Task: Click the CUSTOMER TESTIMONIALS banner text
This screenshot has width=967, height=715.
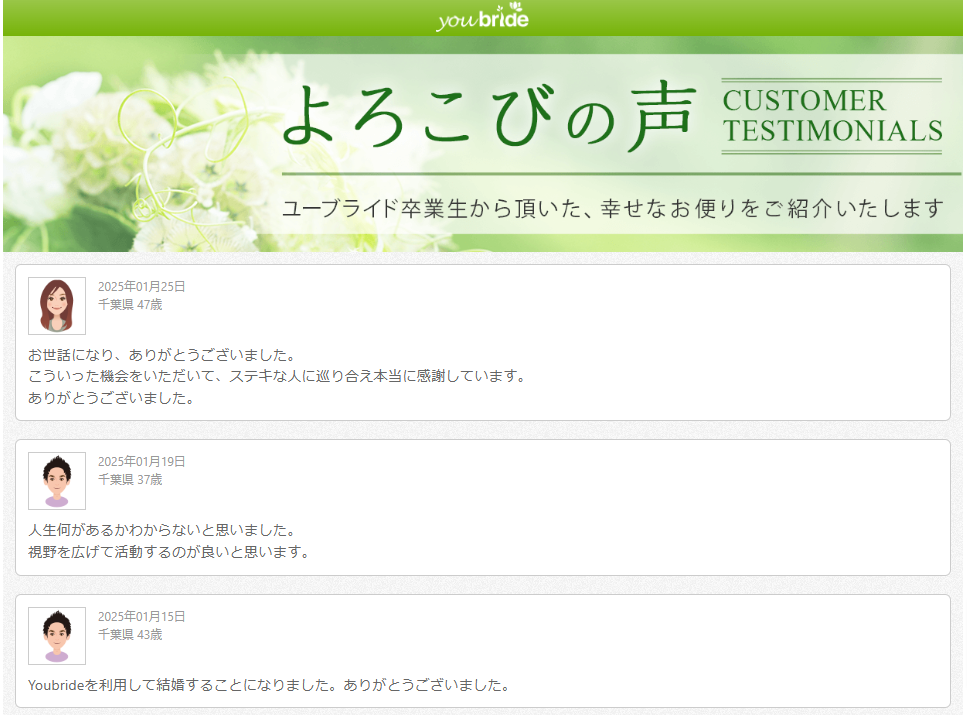Action: coord(832,116)
